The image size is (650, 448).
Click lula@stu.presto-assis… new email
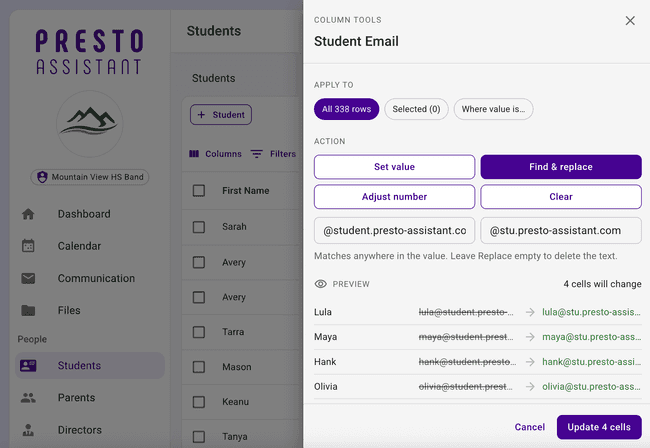591,312
